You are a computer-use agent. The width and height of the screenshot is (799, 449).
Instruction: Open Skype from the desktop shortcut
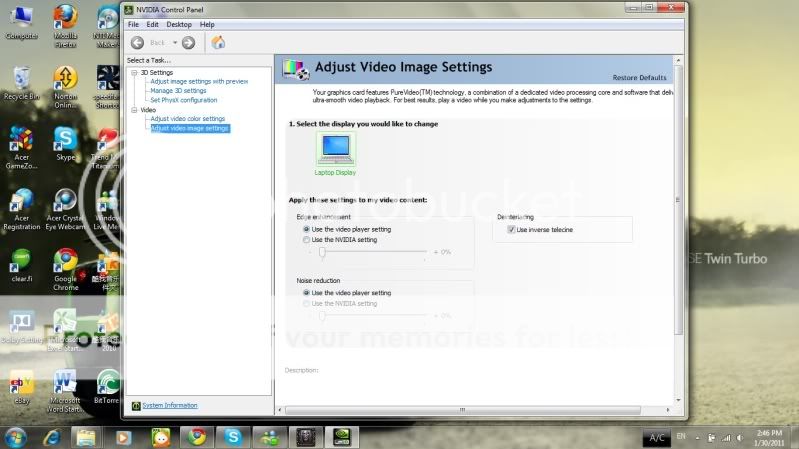pos(65,141)
